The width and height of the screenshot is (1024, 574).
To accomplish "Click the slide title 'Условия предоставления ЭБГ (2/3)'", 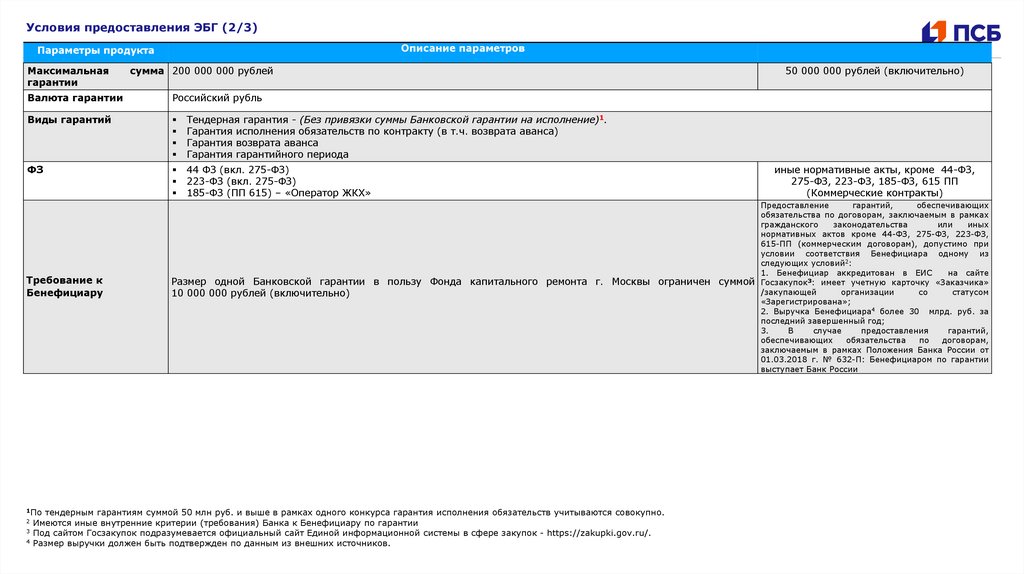I will coord(142,27).
